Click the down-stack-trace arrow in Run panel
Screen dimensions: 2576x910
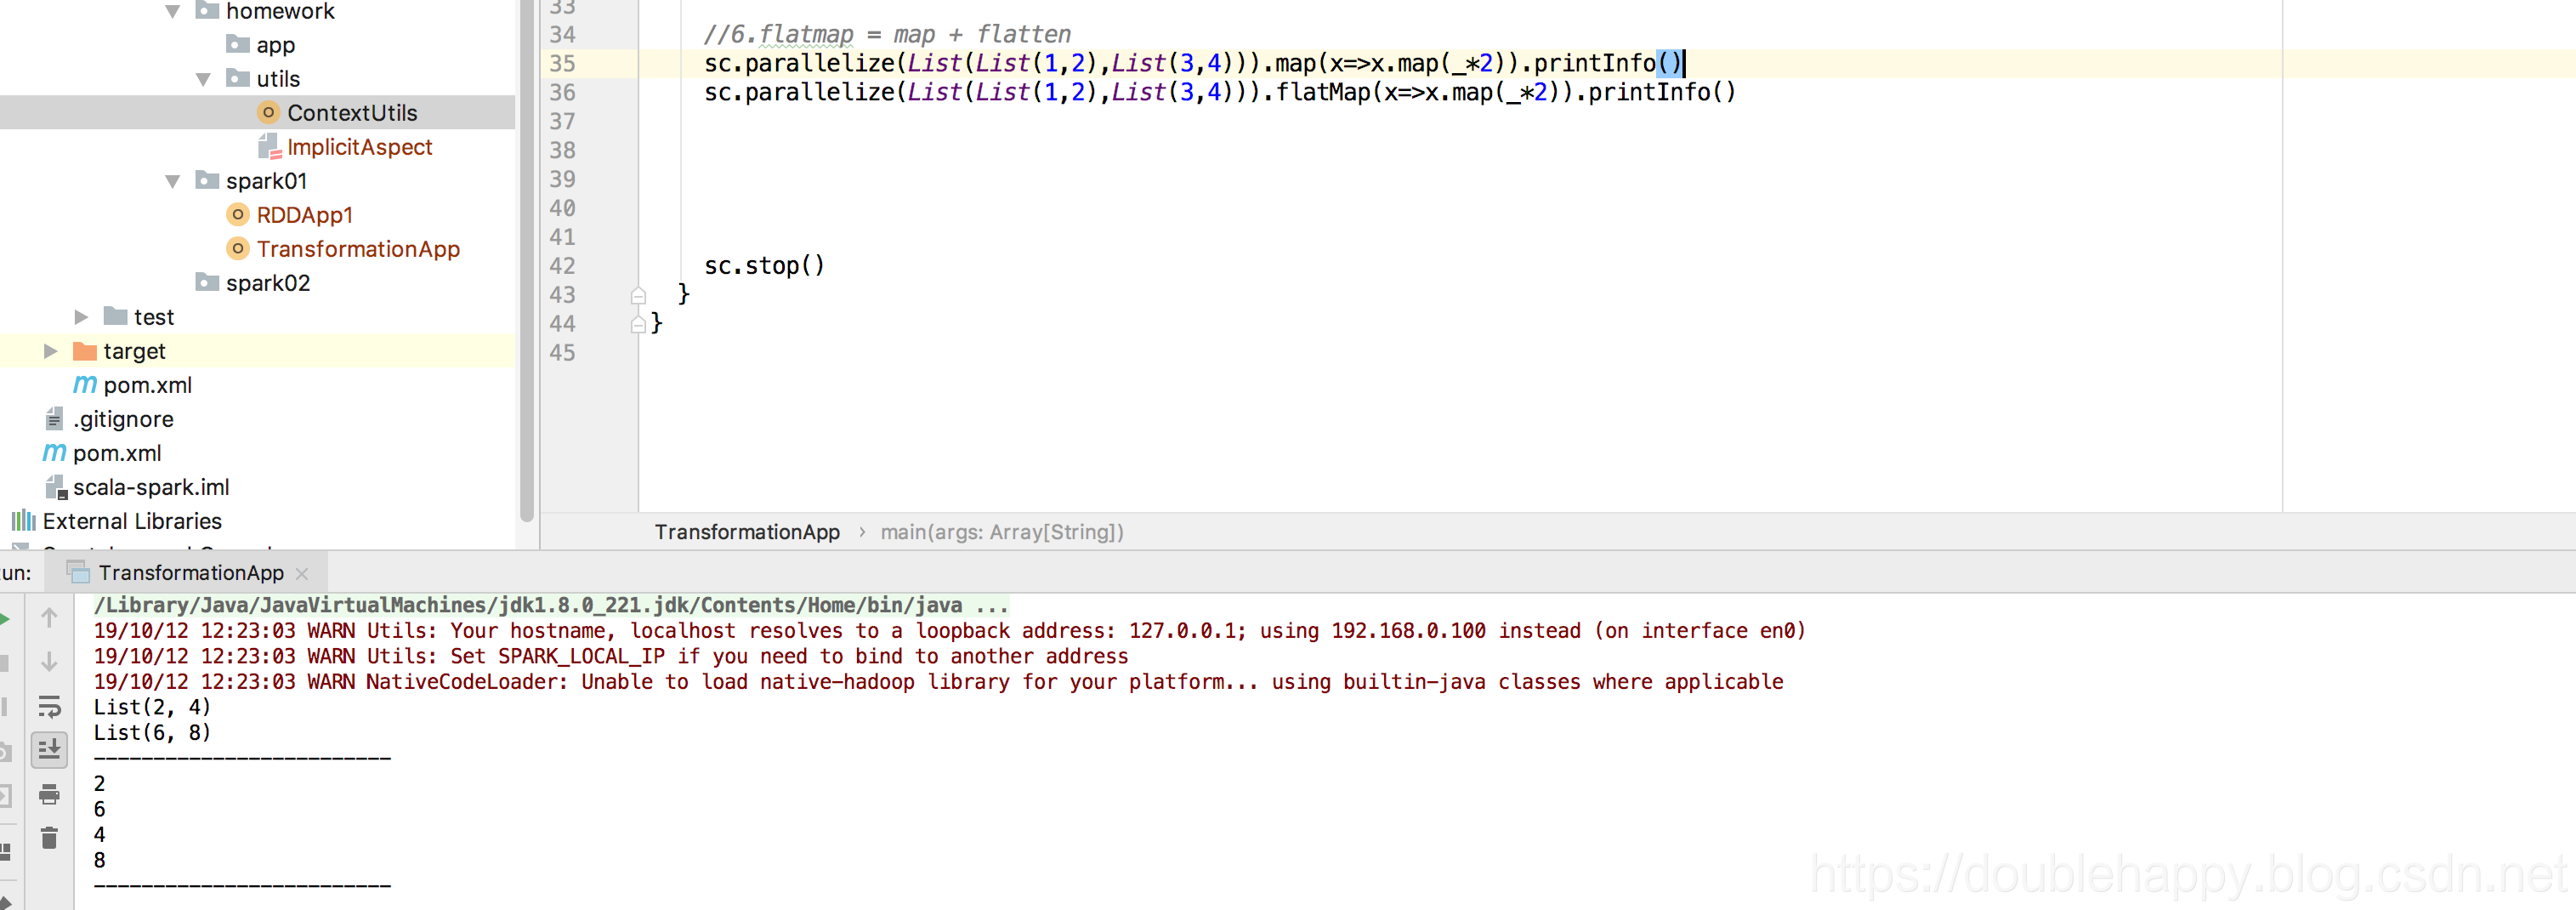click(49, 662)
